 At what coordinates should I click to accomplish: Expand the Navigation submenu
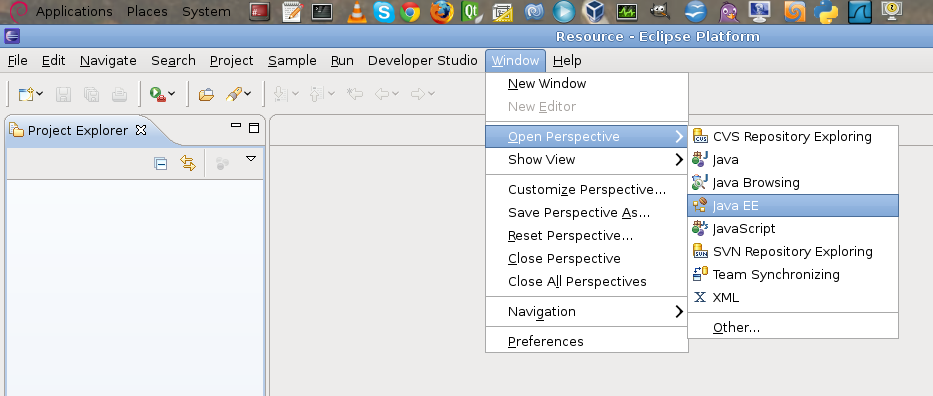(x=587, y=312)
